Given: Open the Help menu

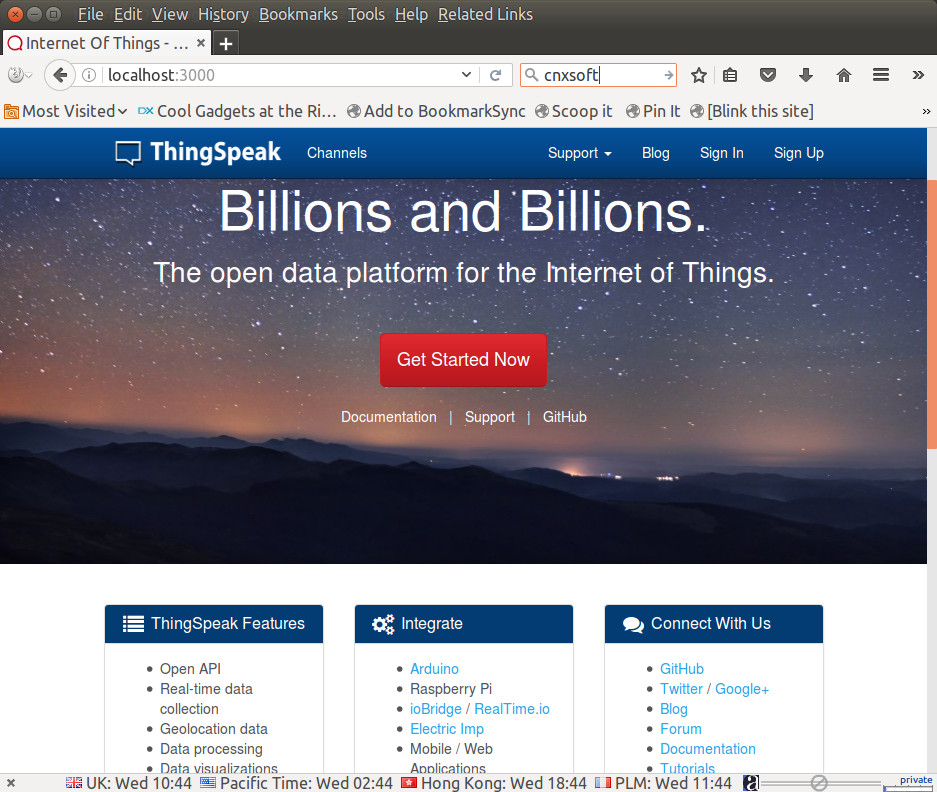Looking at the screenshot, I should pos(411,14).
